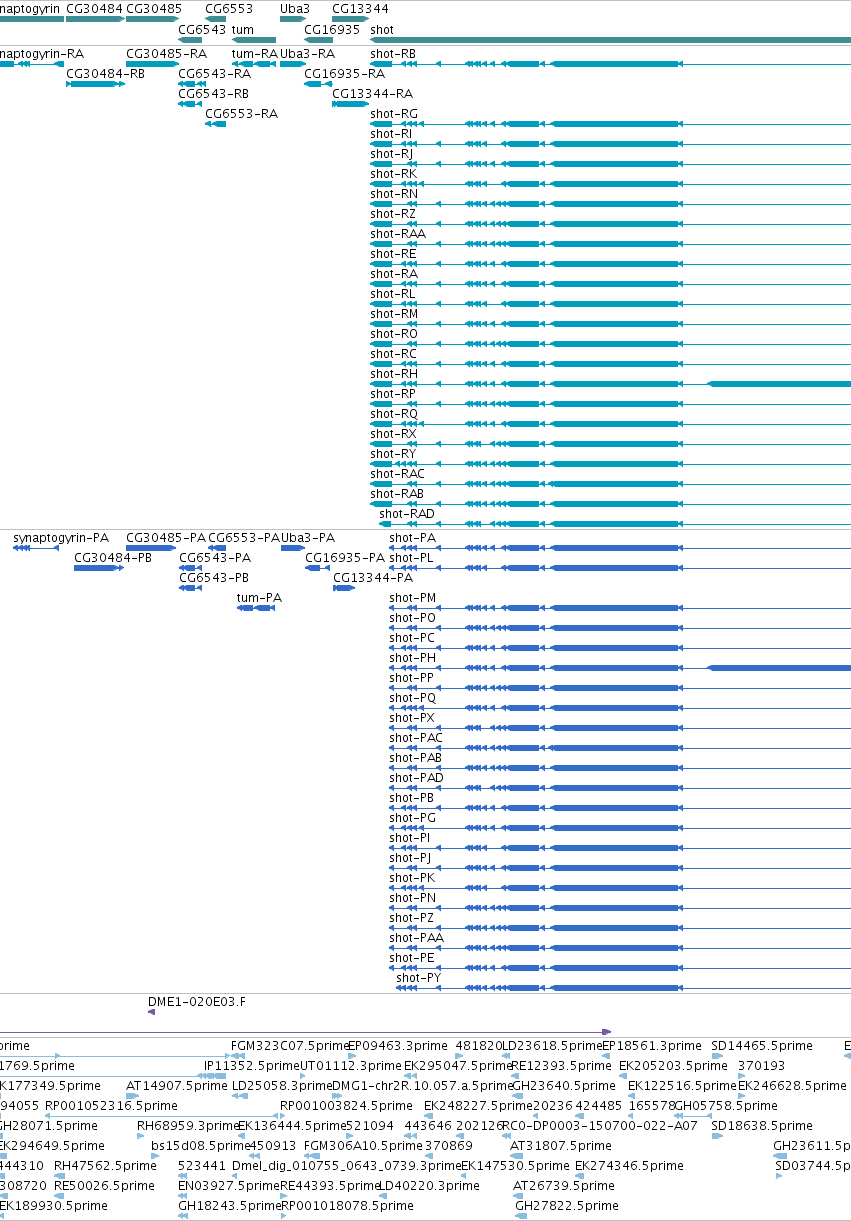Click the shot-PM protein label

[413, 597]
